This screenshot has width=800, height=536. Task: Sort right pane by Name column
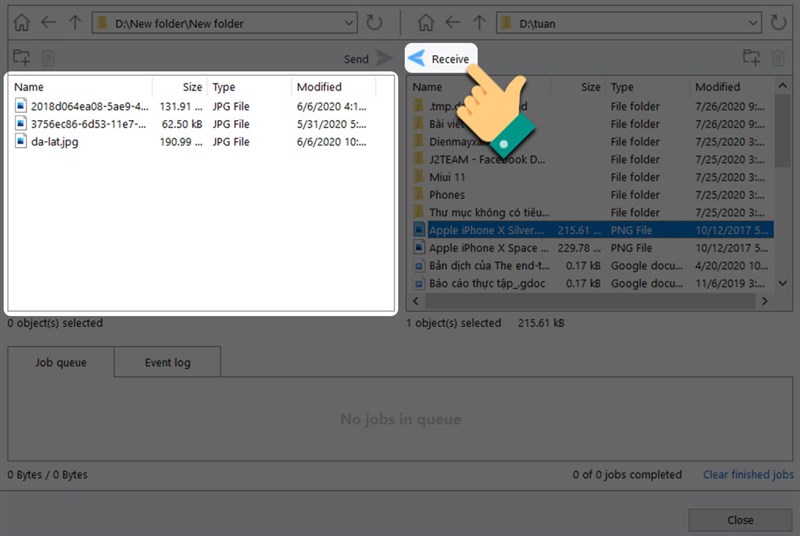pos(480,87)
